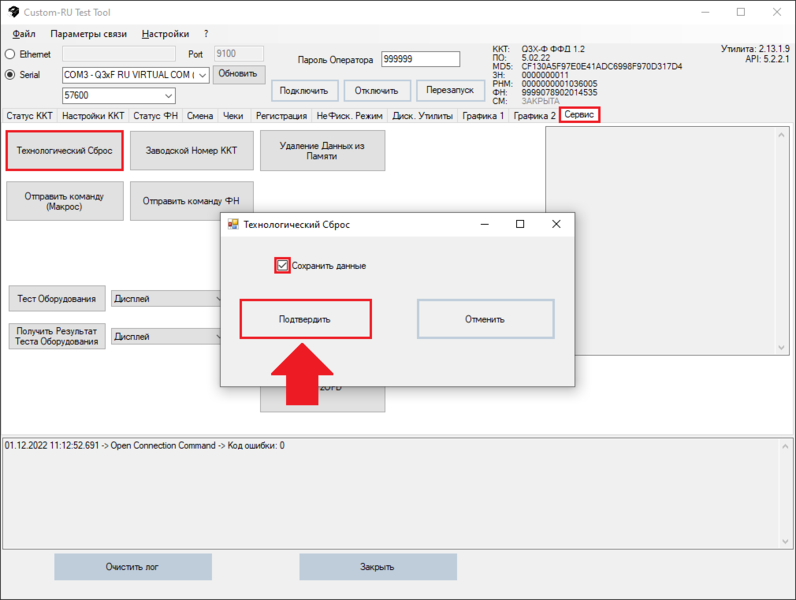Click the Подключить button
The height and width of the screenshot is (600, 796).
(x=304, y=91)
